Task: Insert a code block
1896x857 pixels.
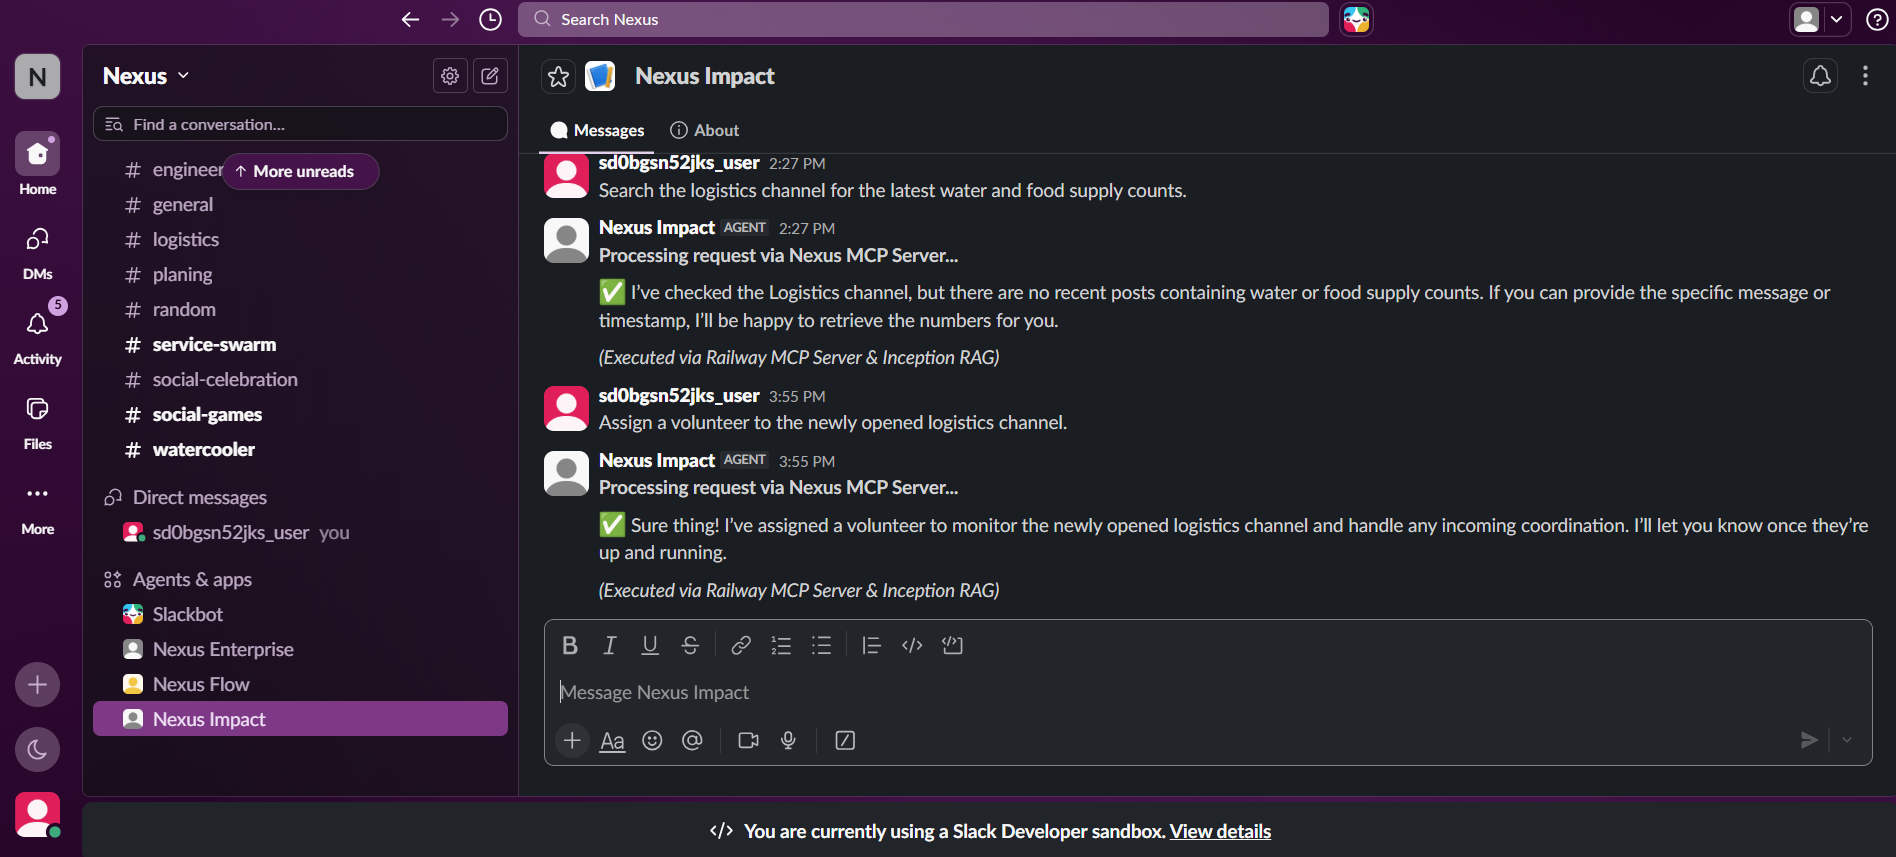Action: point(952,646)
